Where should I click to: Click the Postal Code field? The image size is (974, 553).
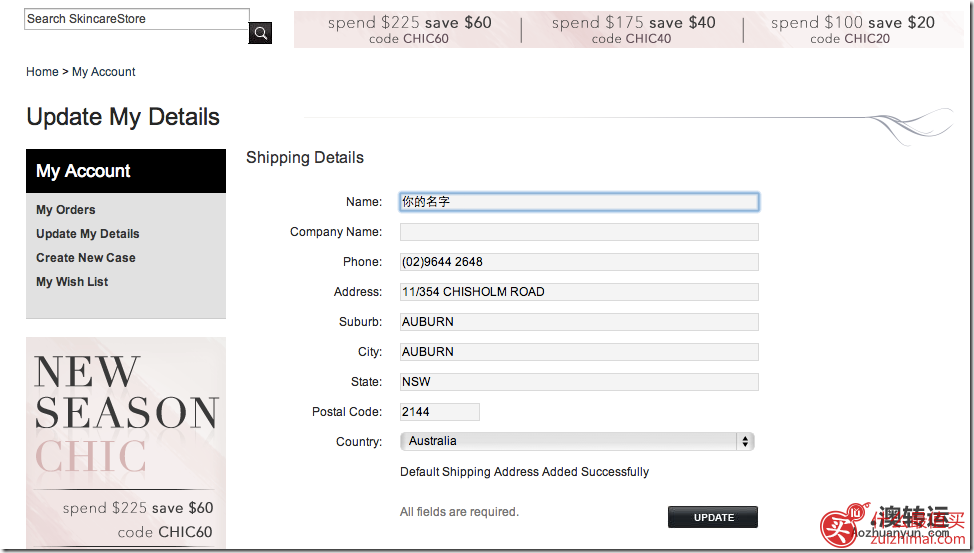(x=440, y=411)
